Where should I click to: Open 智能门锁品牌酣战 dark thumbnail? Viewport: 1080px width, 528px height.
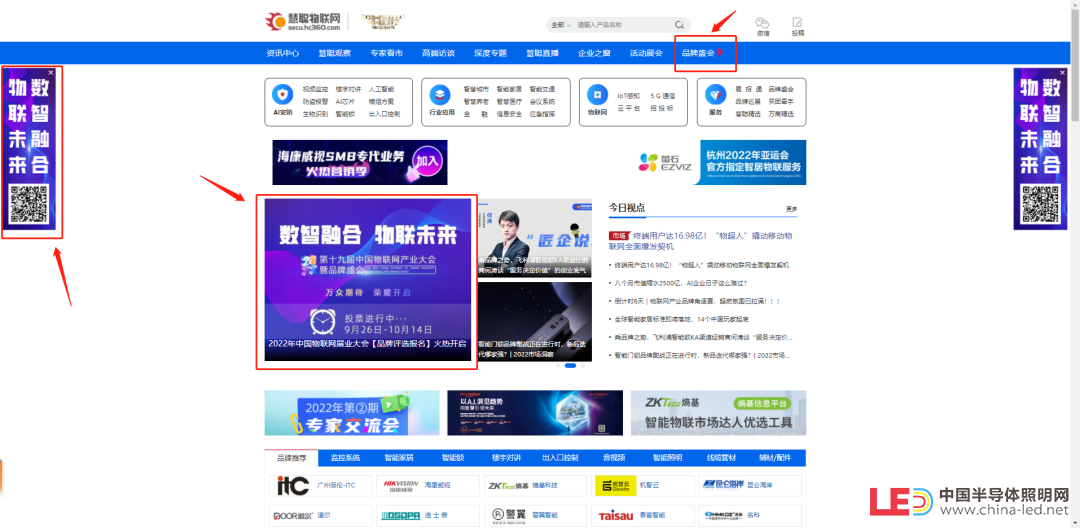tap(534, 321)
